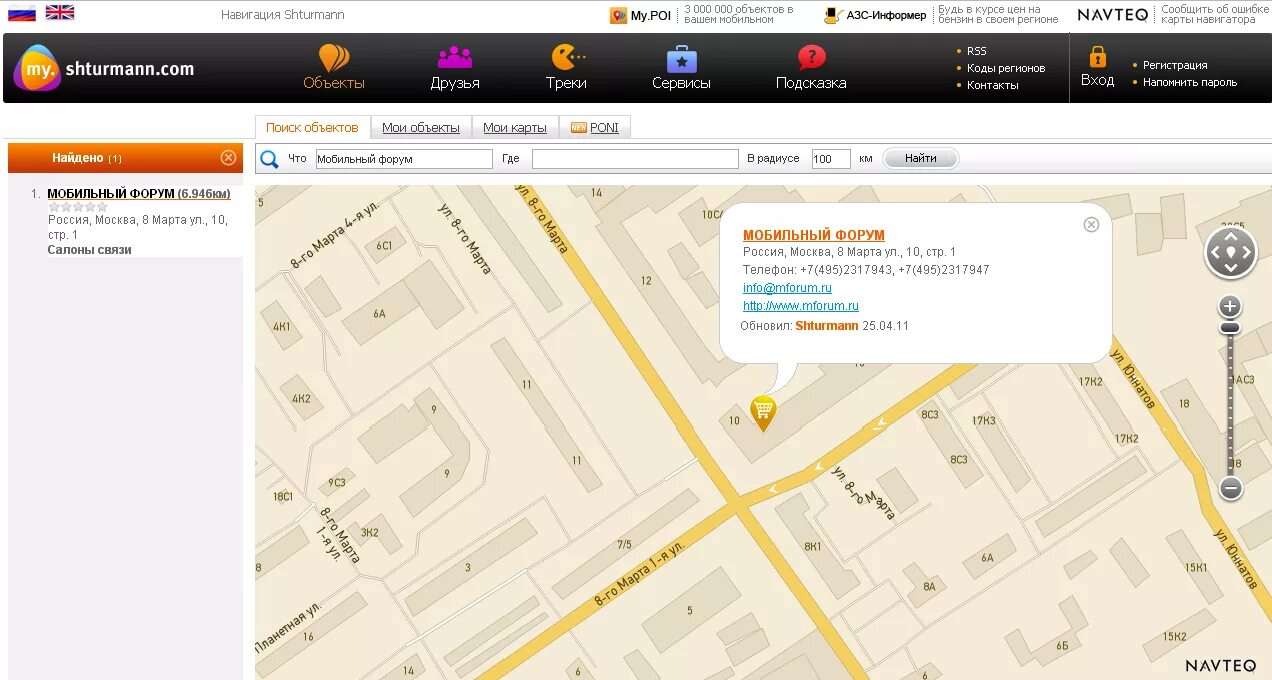Screen dimensions: 1272x680
Task: Open the NAVTEQ logo at top
Action: 1112,15
